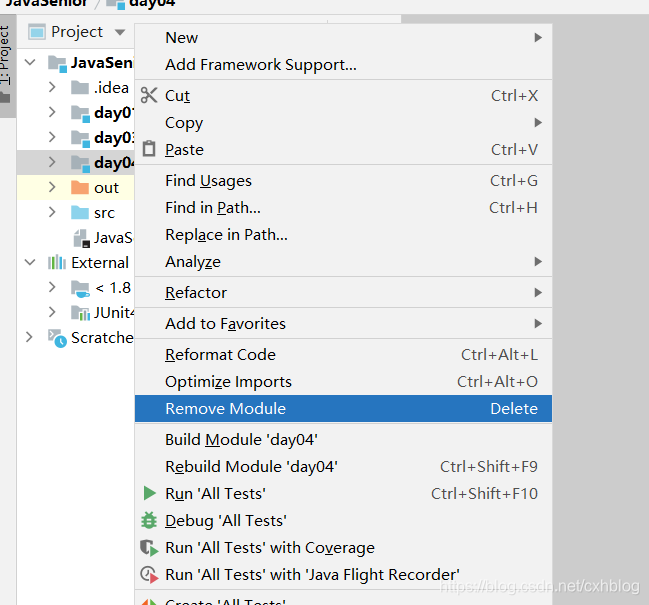Select the src folder row
This screenshot has height=605, width=649.
75,213
